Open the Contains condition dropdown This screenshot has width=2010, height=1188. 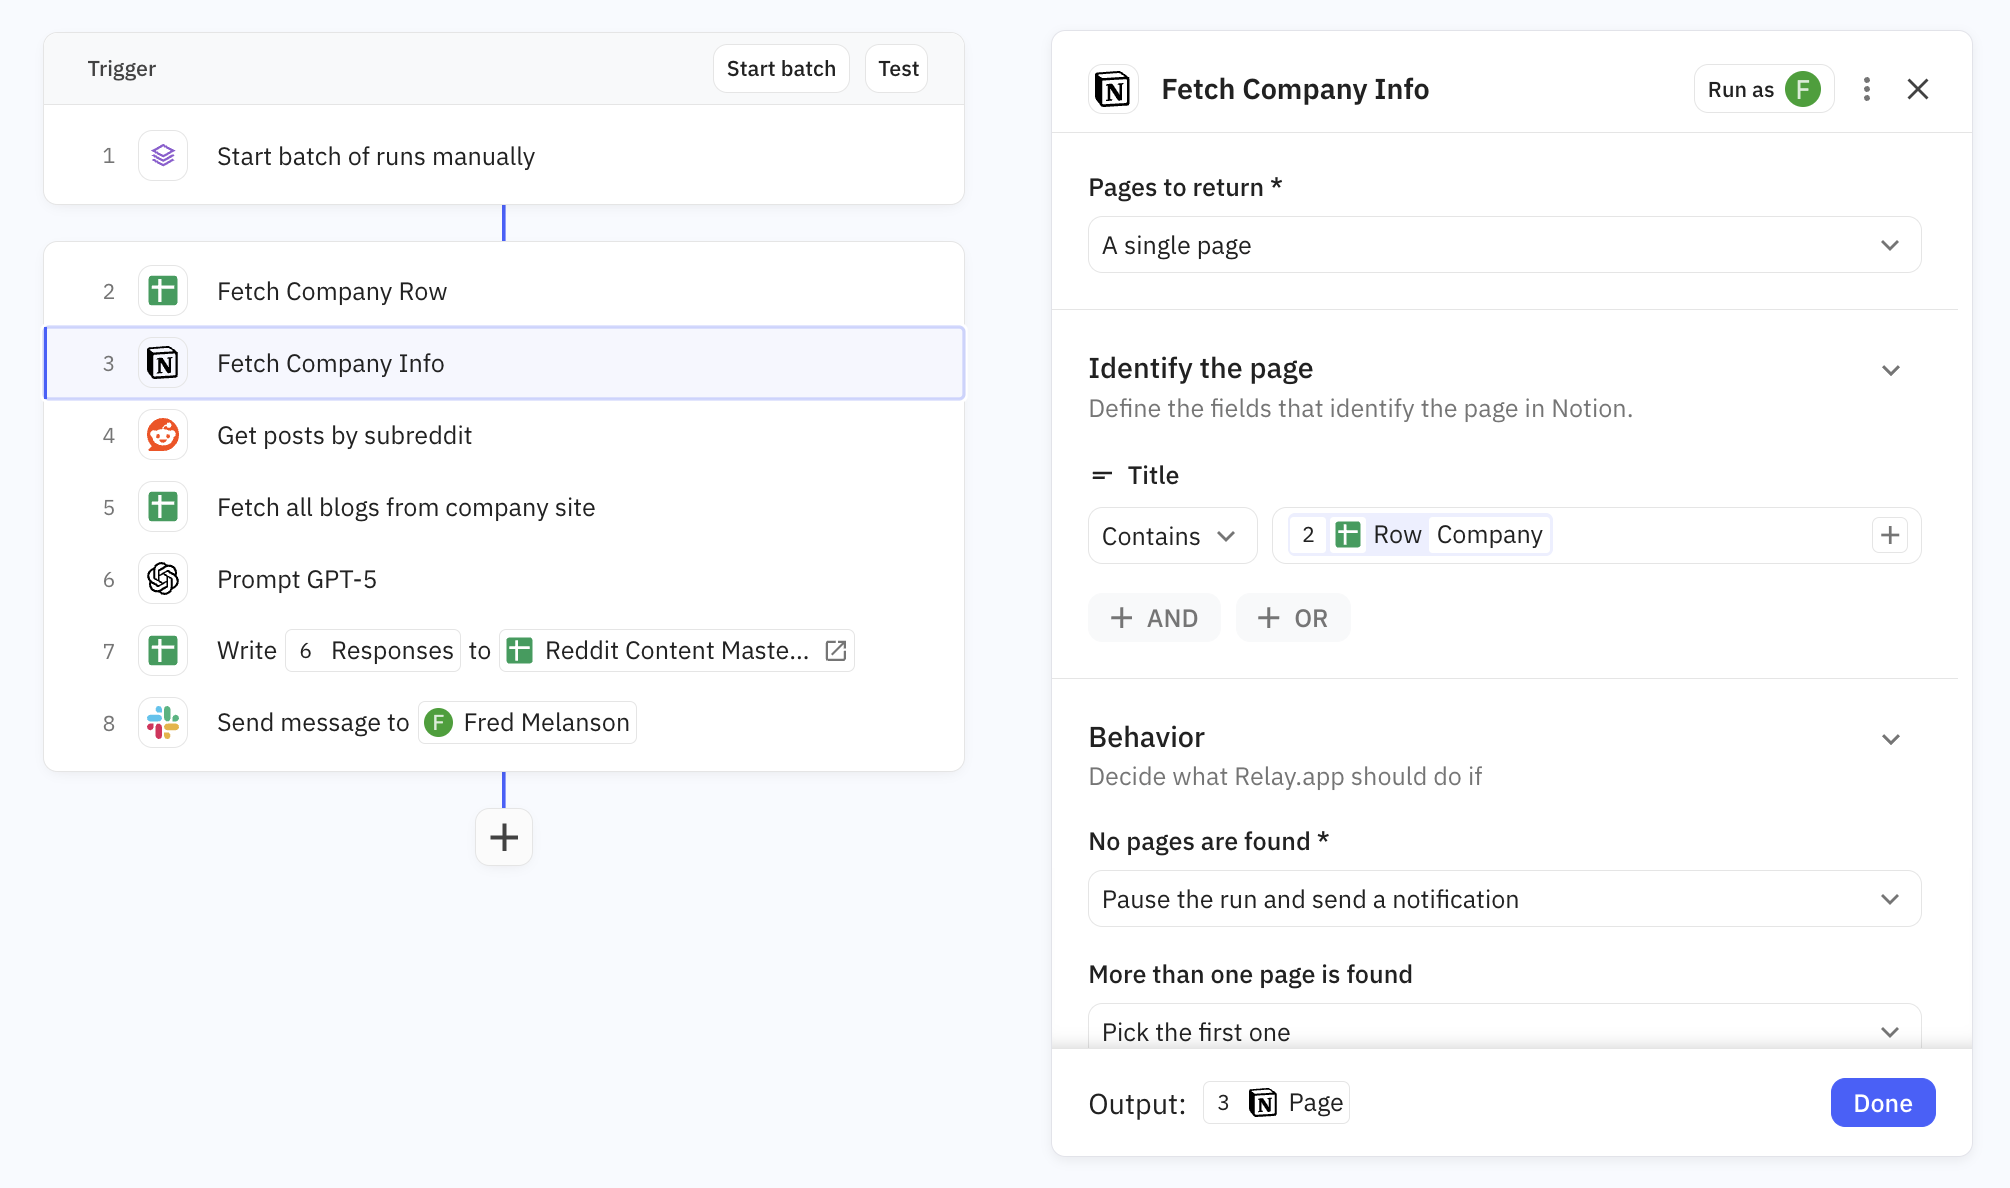point(1171,536)
